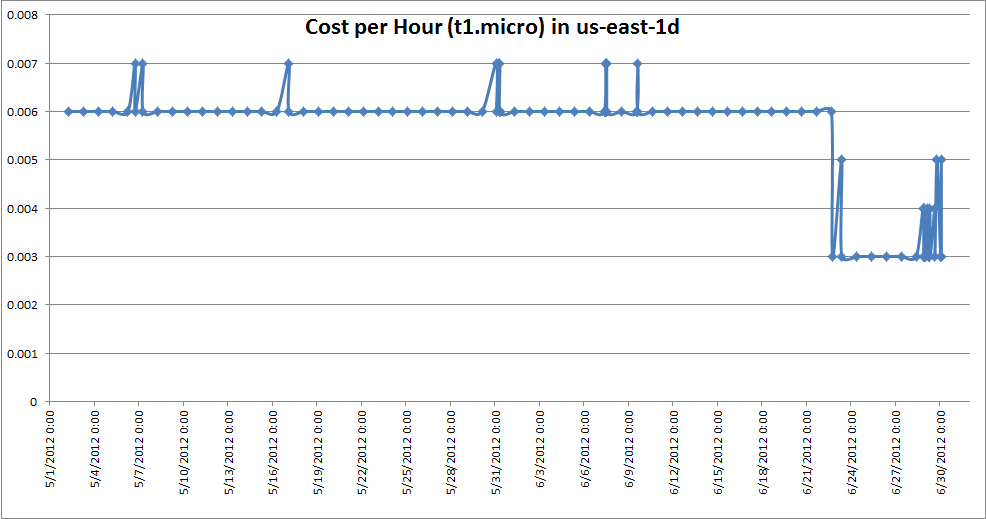Select the first 0.003 marker after the price drop

(x=832, y=257)
